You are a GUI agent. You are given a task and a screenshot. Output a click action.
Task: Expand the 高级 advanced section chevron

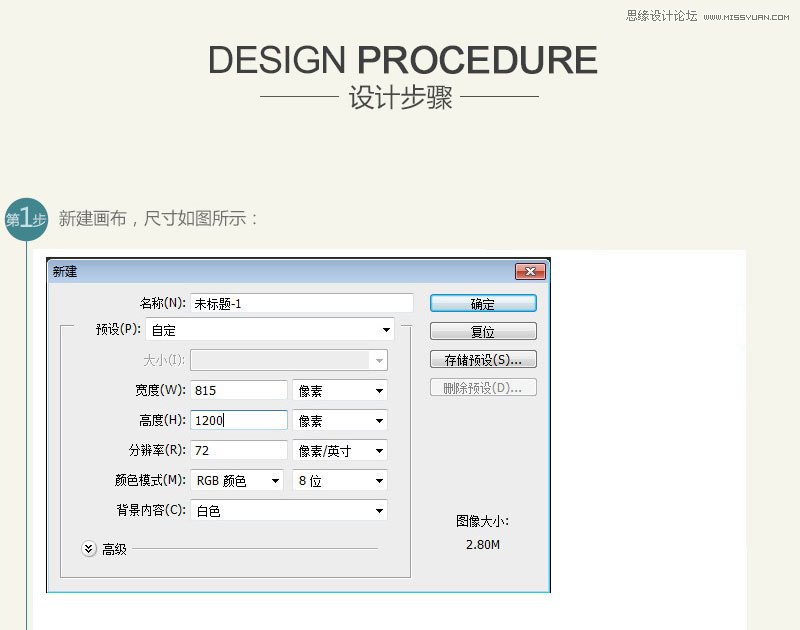pyautogui.click(x=89, y=549)
